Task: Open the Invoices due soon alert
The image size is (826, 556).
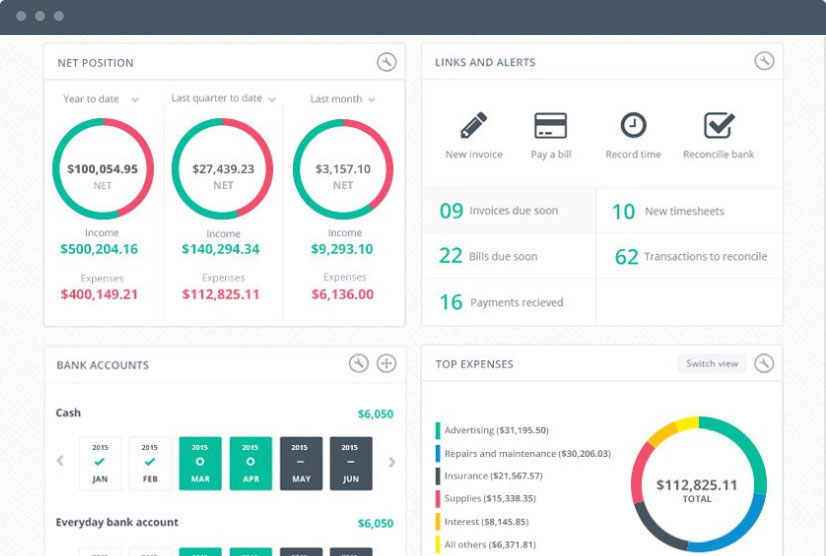Action: pos(509,211)
